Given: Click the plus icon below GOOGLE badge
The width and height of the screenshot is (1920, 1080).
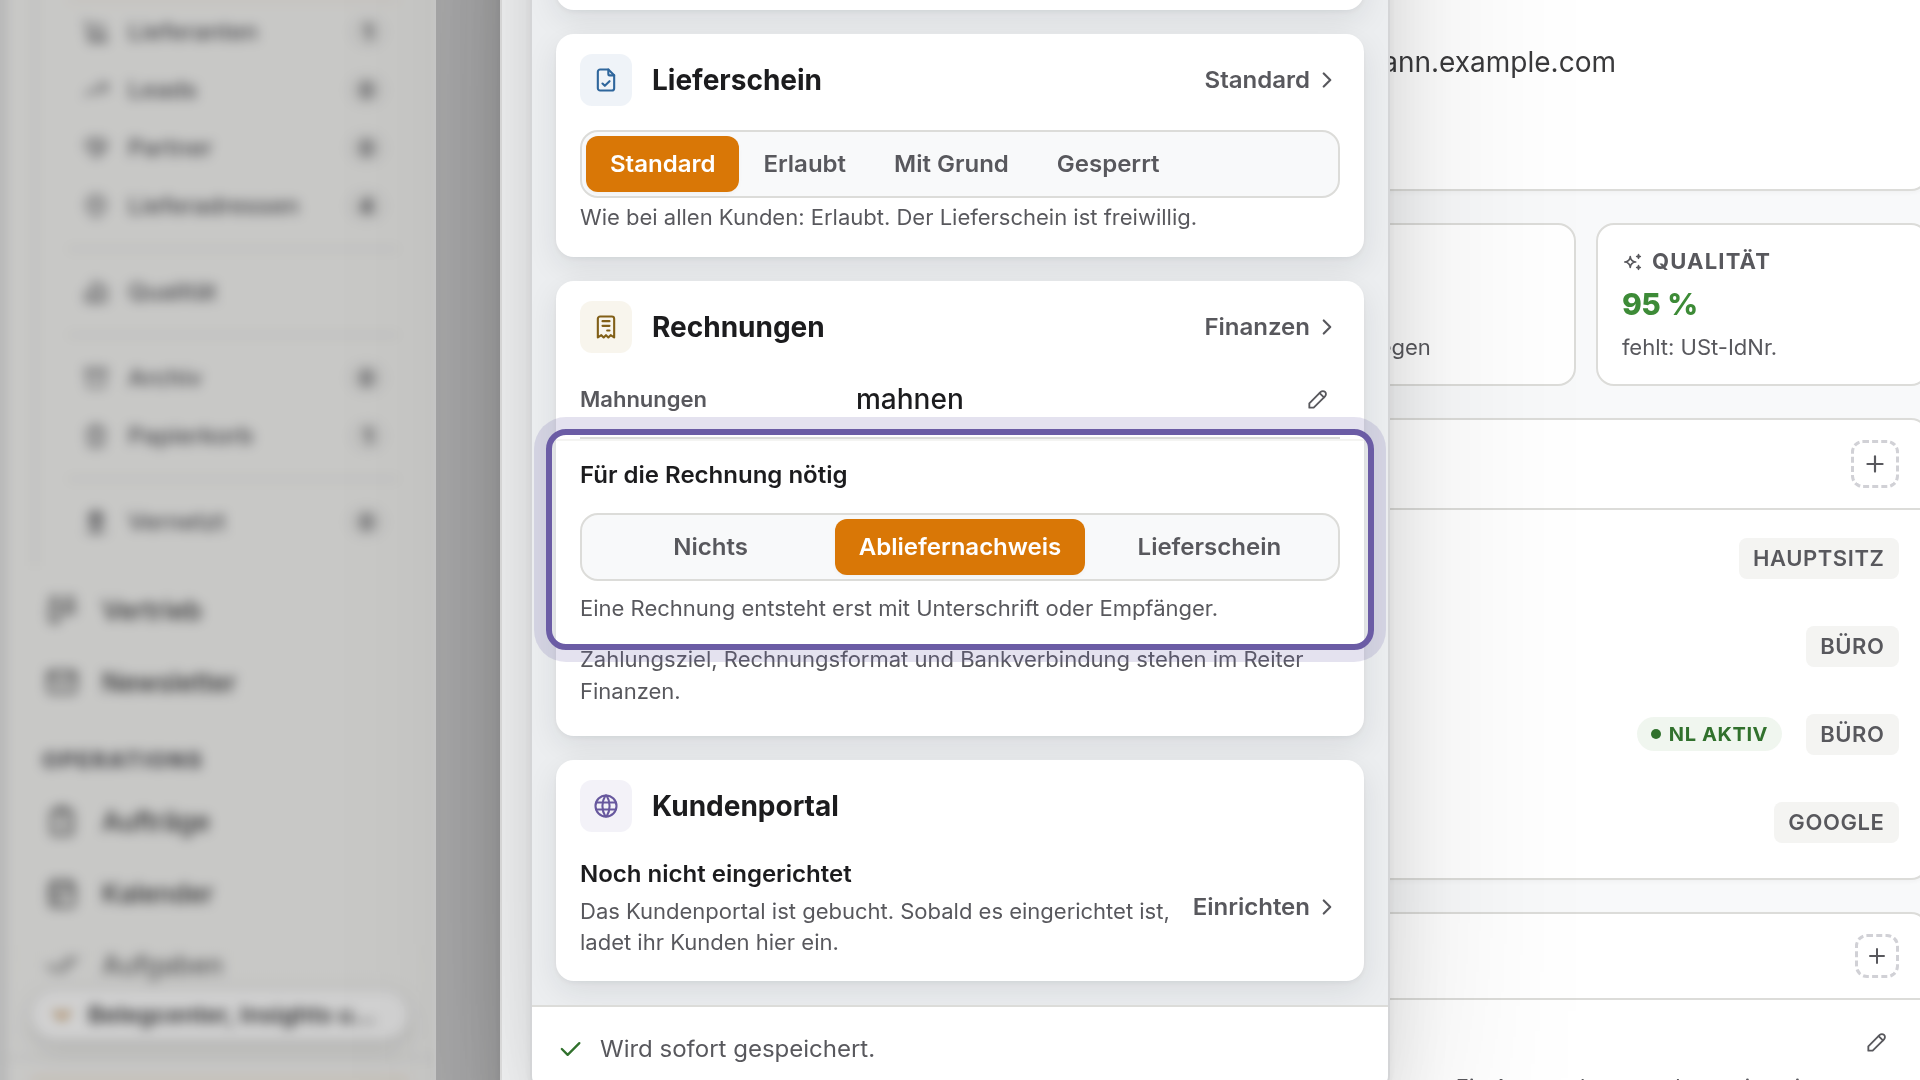Looking at the screenshot, I should pos(1877,956).
